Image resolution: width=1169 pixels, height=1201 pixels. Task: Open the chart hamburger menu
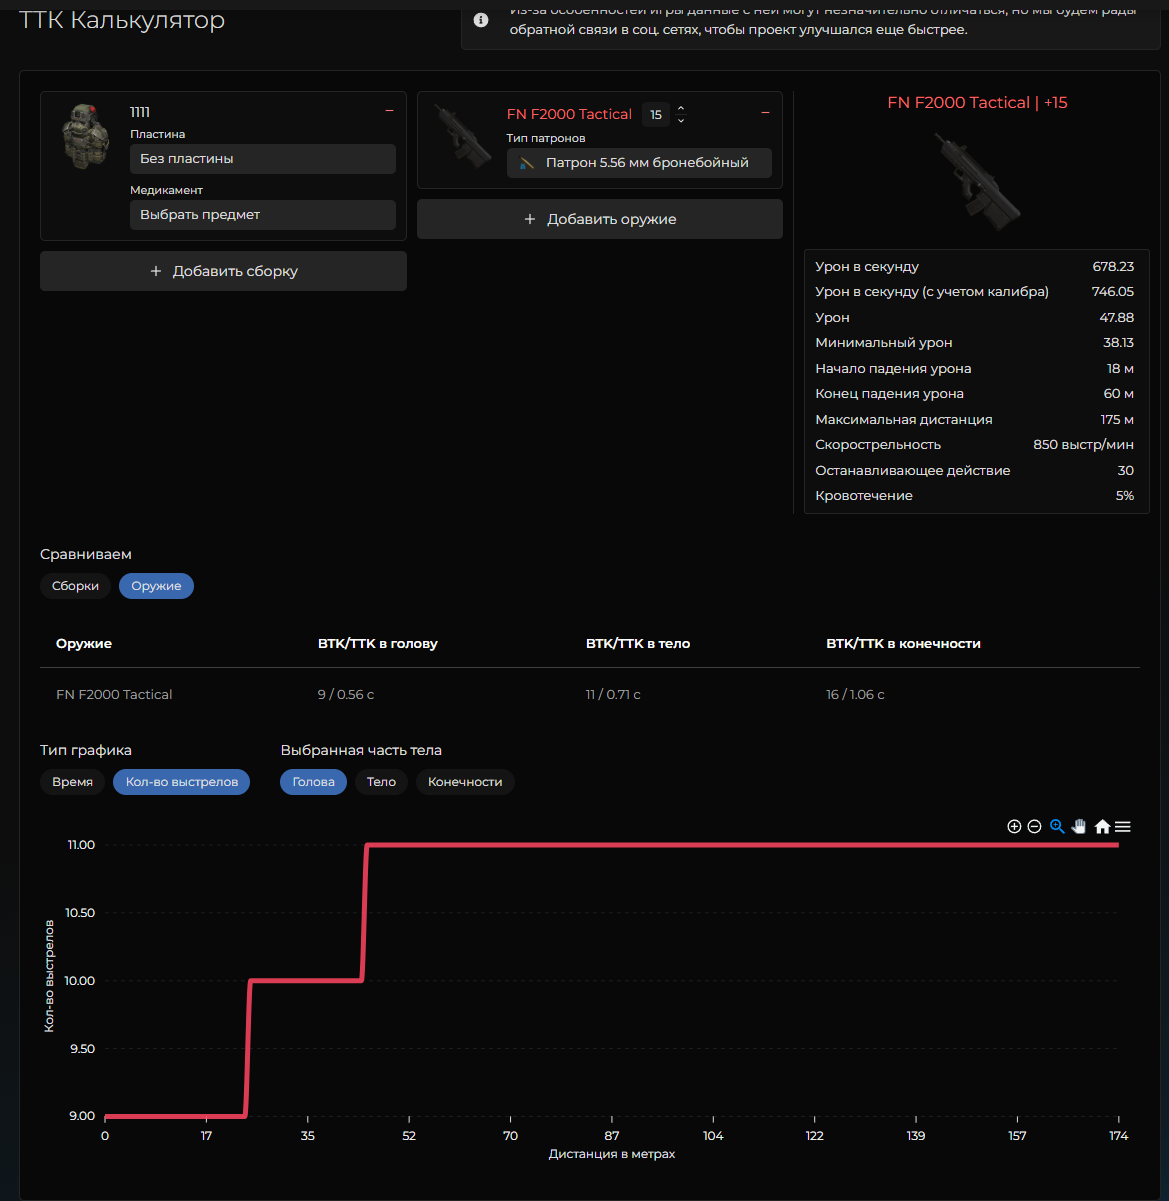click(x=1123, y=826)
